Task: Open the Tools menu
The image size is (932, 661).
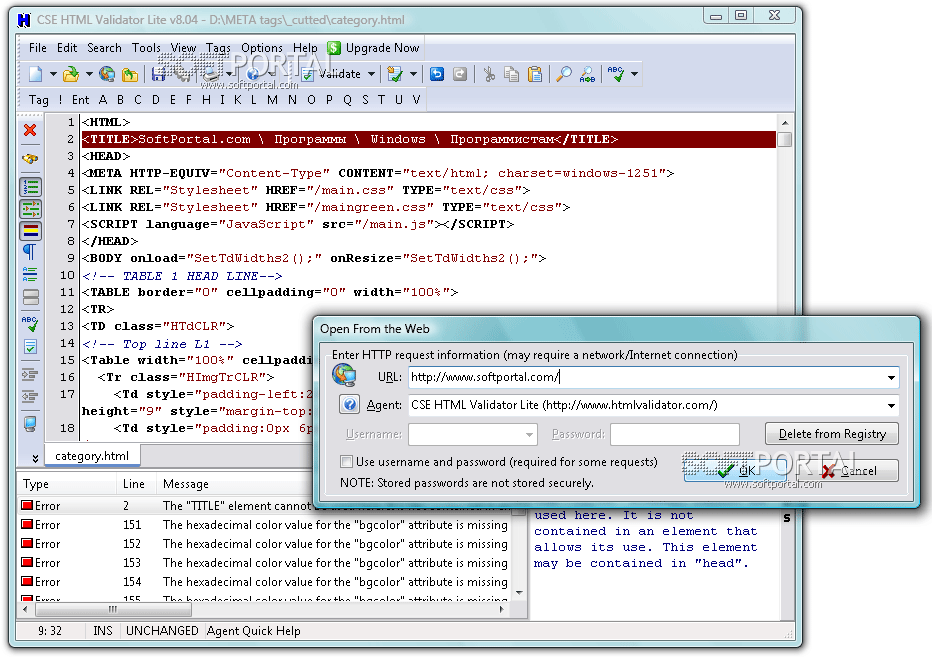Action: pos(146,48)
